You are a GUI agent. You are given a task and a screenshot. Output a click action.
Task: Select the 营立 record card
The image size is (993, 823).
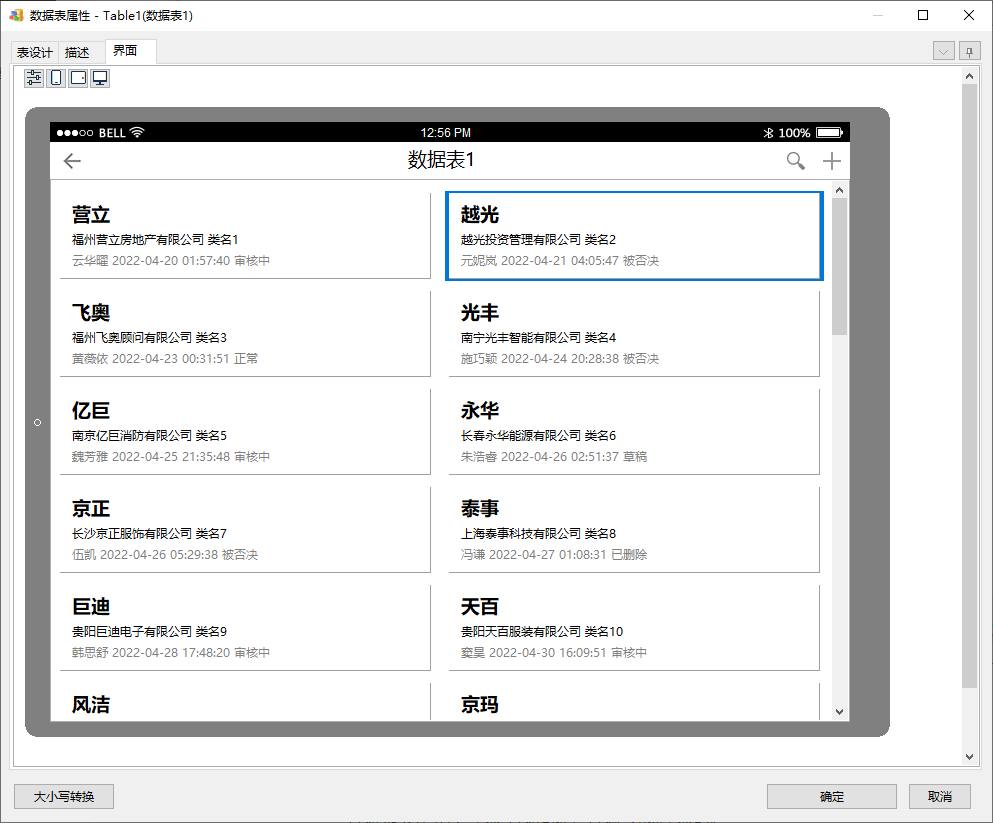pyautogui.click(x=245, y=236)
